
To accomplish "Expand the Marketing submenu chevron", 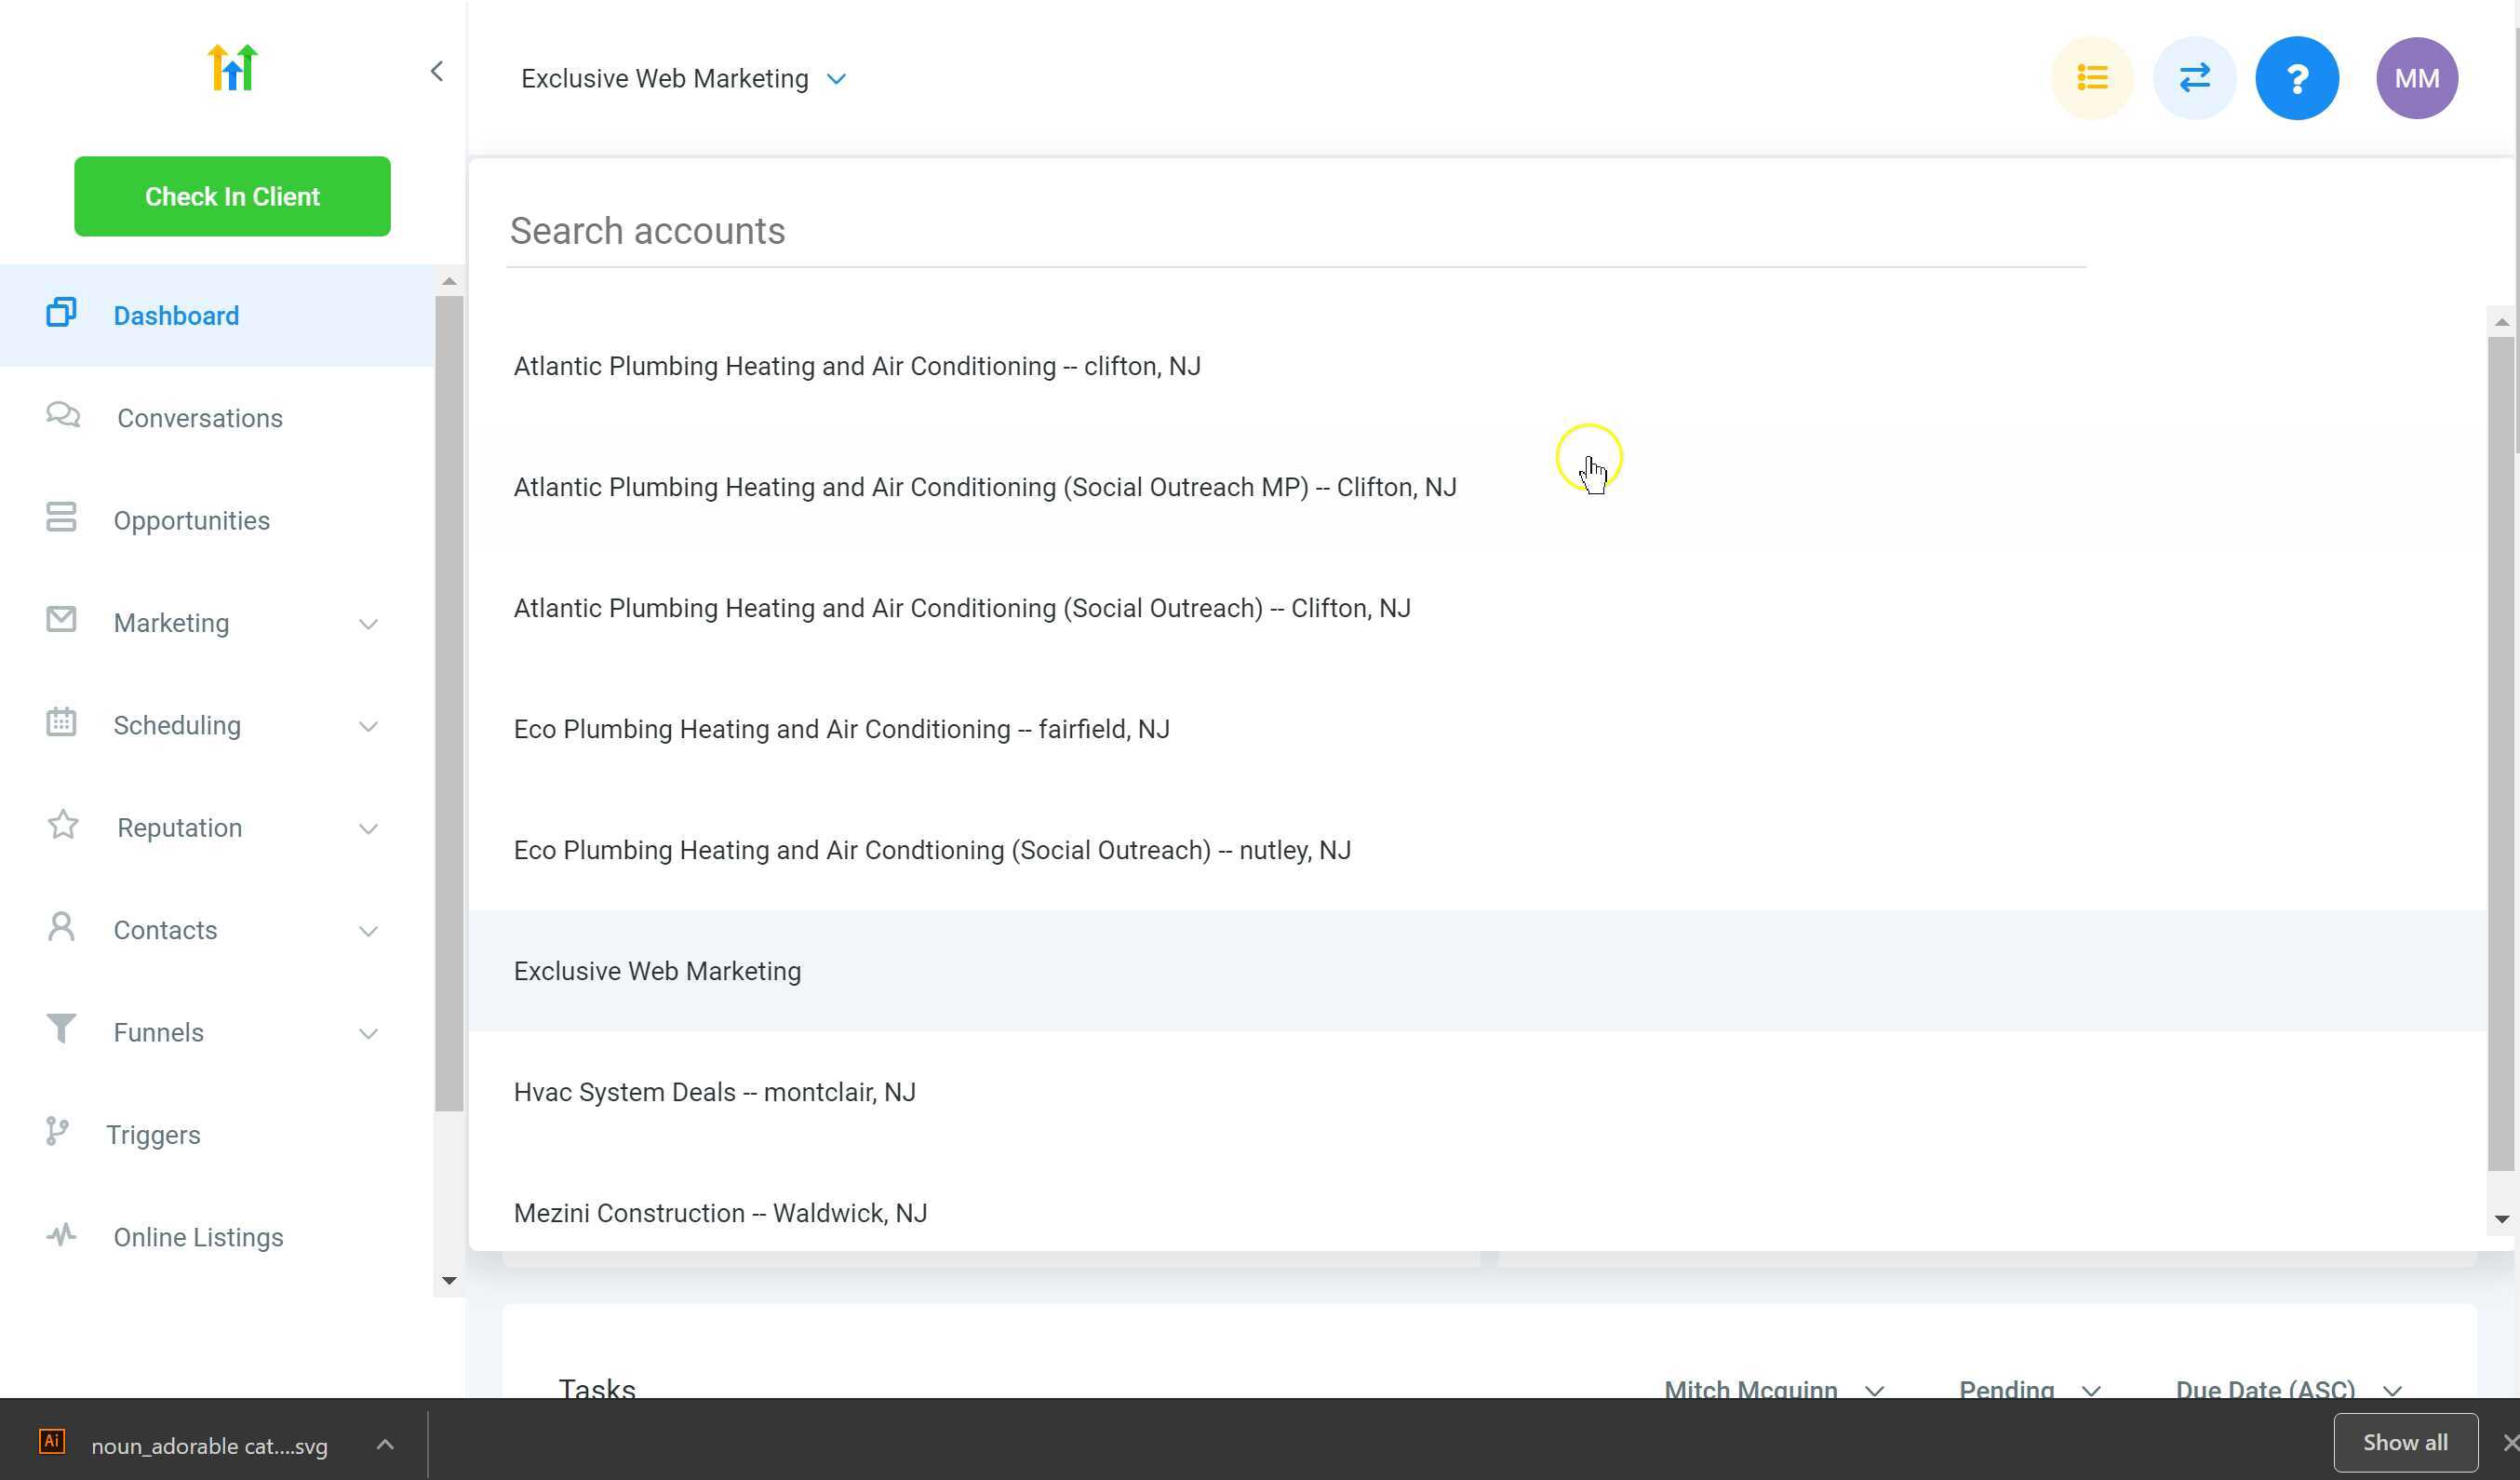I will pyautogui.click(x=368, y=624).
